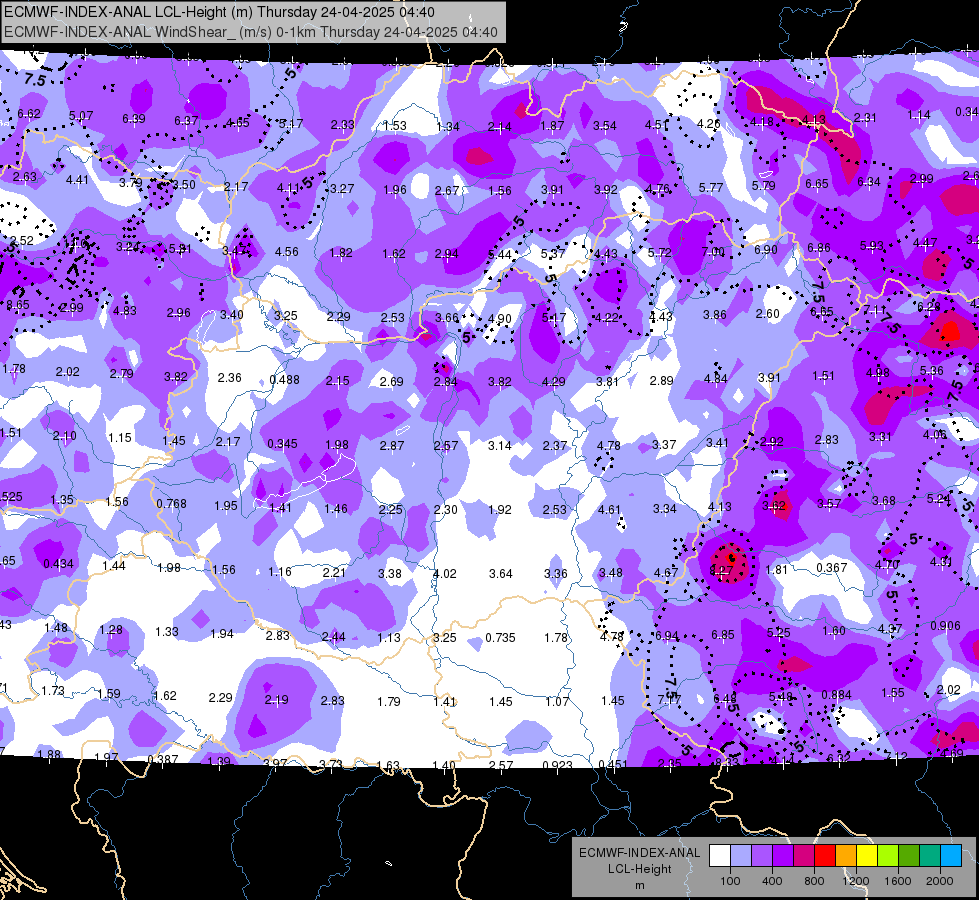Click the wind shear value 3.38
979x900 pixels.
(390, 573)
